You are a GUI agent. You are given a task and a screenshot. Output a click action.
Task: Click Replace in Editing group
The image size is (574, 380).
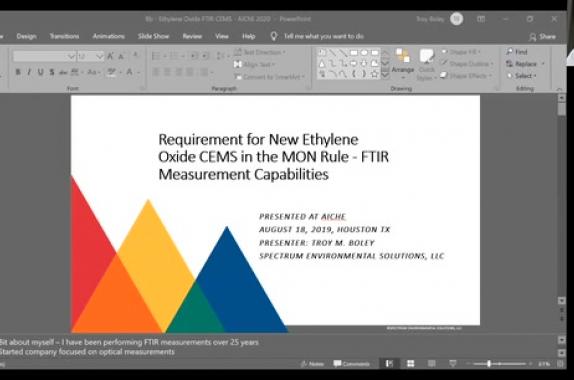[x=525, y=64]
